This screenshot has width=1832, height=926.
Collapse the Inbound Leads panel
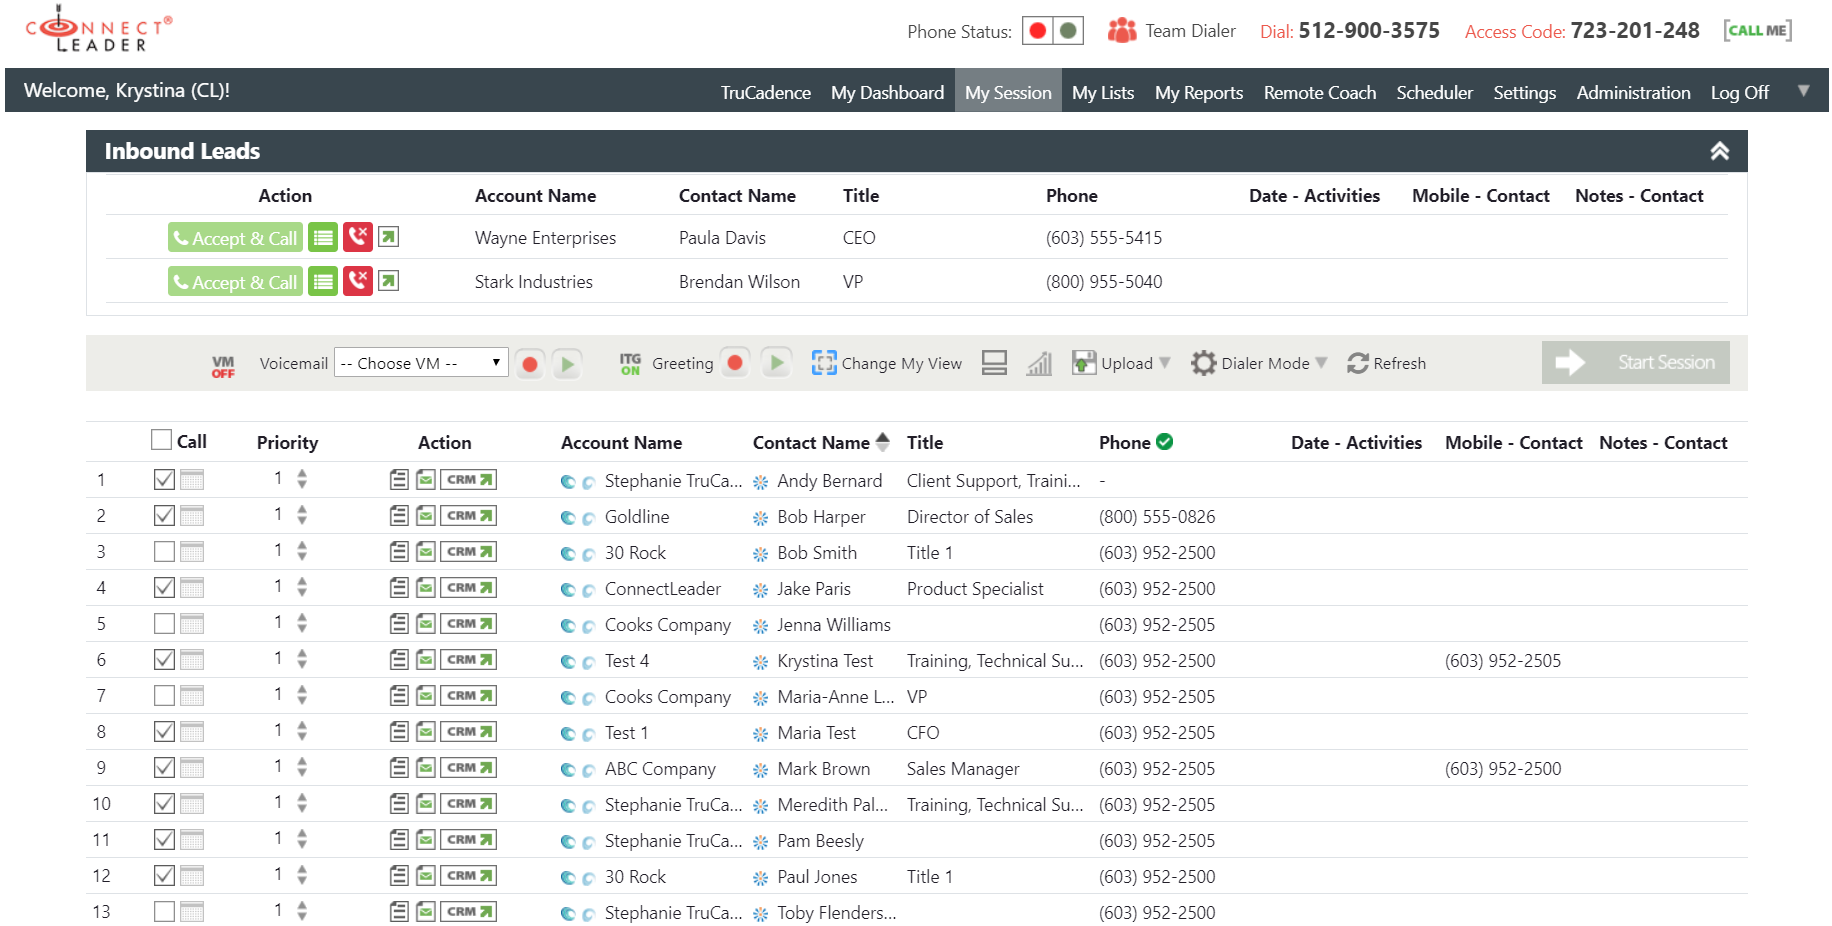1719,151
